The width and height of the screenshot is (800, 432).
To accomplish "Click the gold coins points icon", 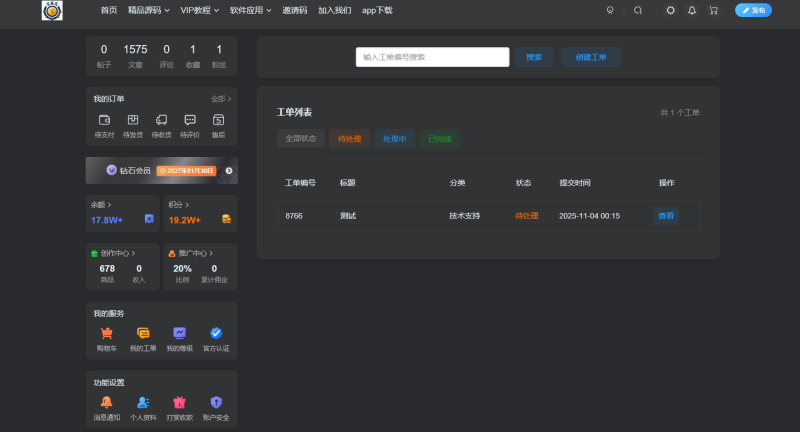I will point(226,219).
